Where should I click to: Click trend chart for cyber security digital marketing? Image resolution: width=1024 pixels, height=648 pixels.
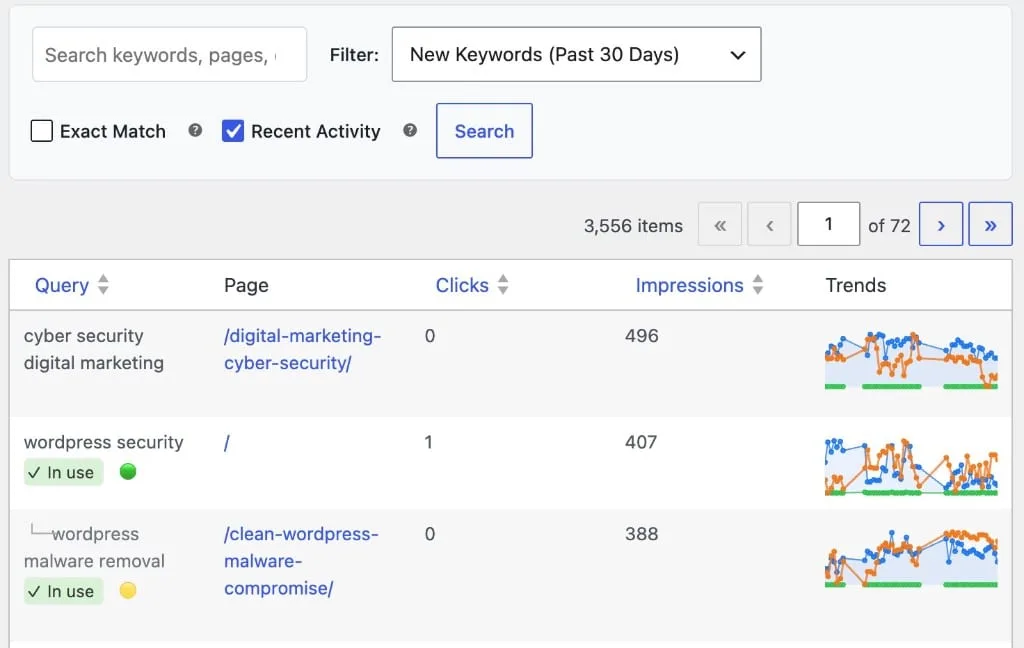click(911, 361)
